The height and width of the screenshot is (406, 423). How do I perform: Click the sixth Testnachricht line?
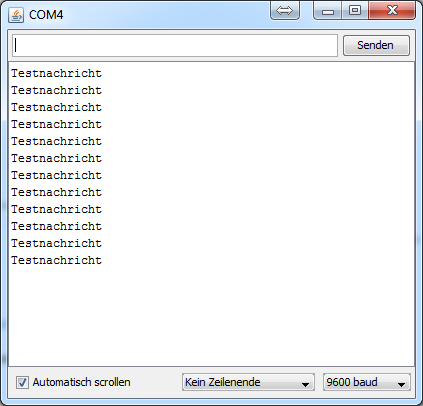coord(56,158)
